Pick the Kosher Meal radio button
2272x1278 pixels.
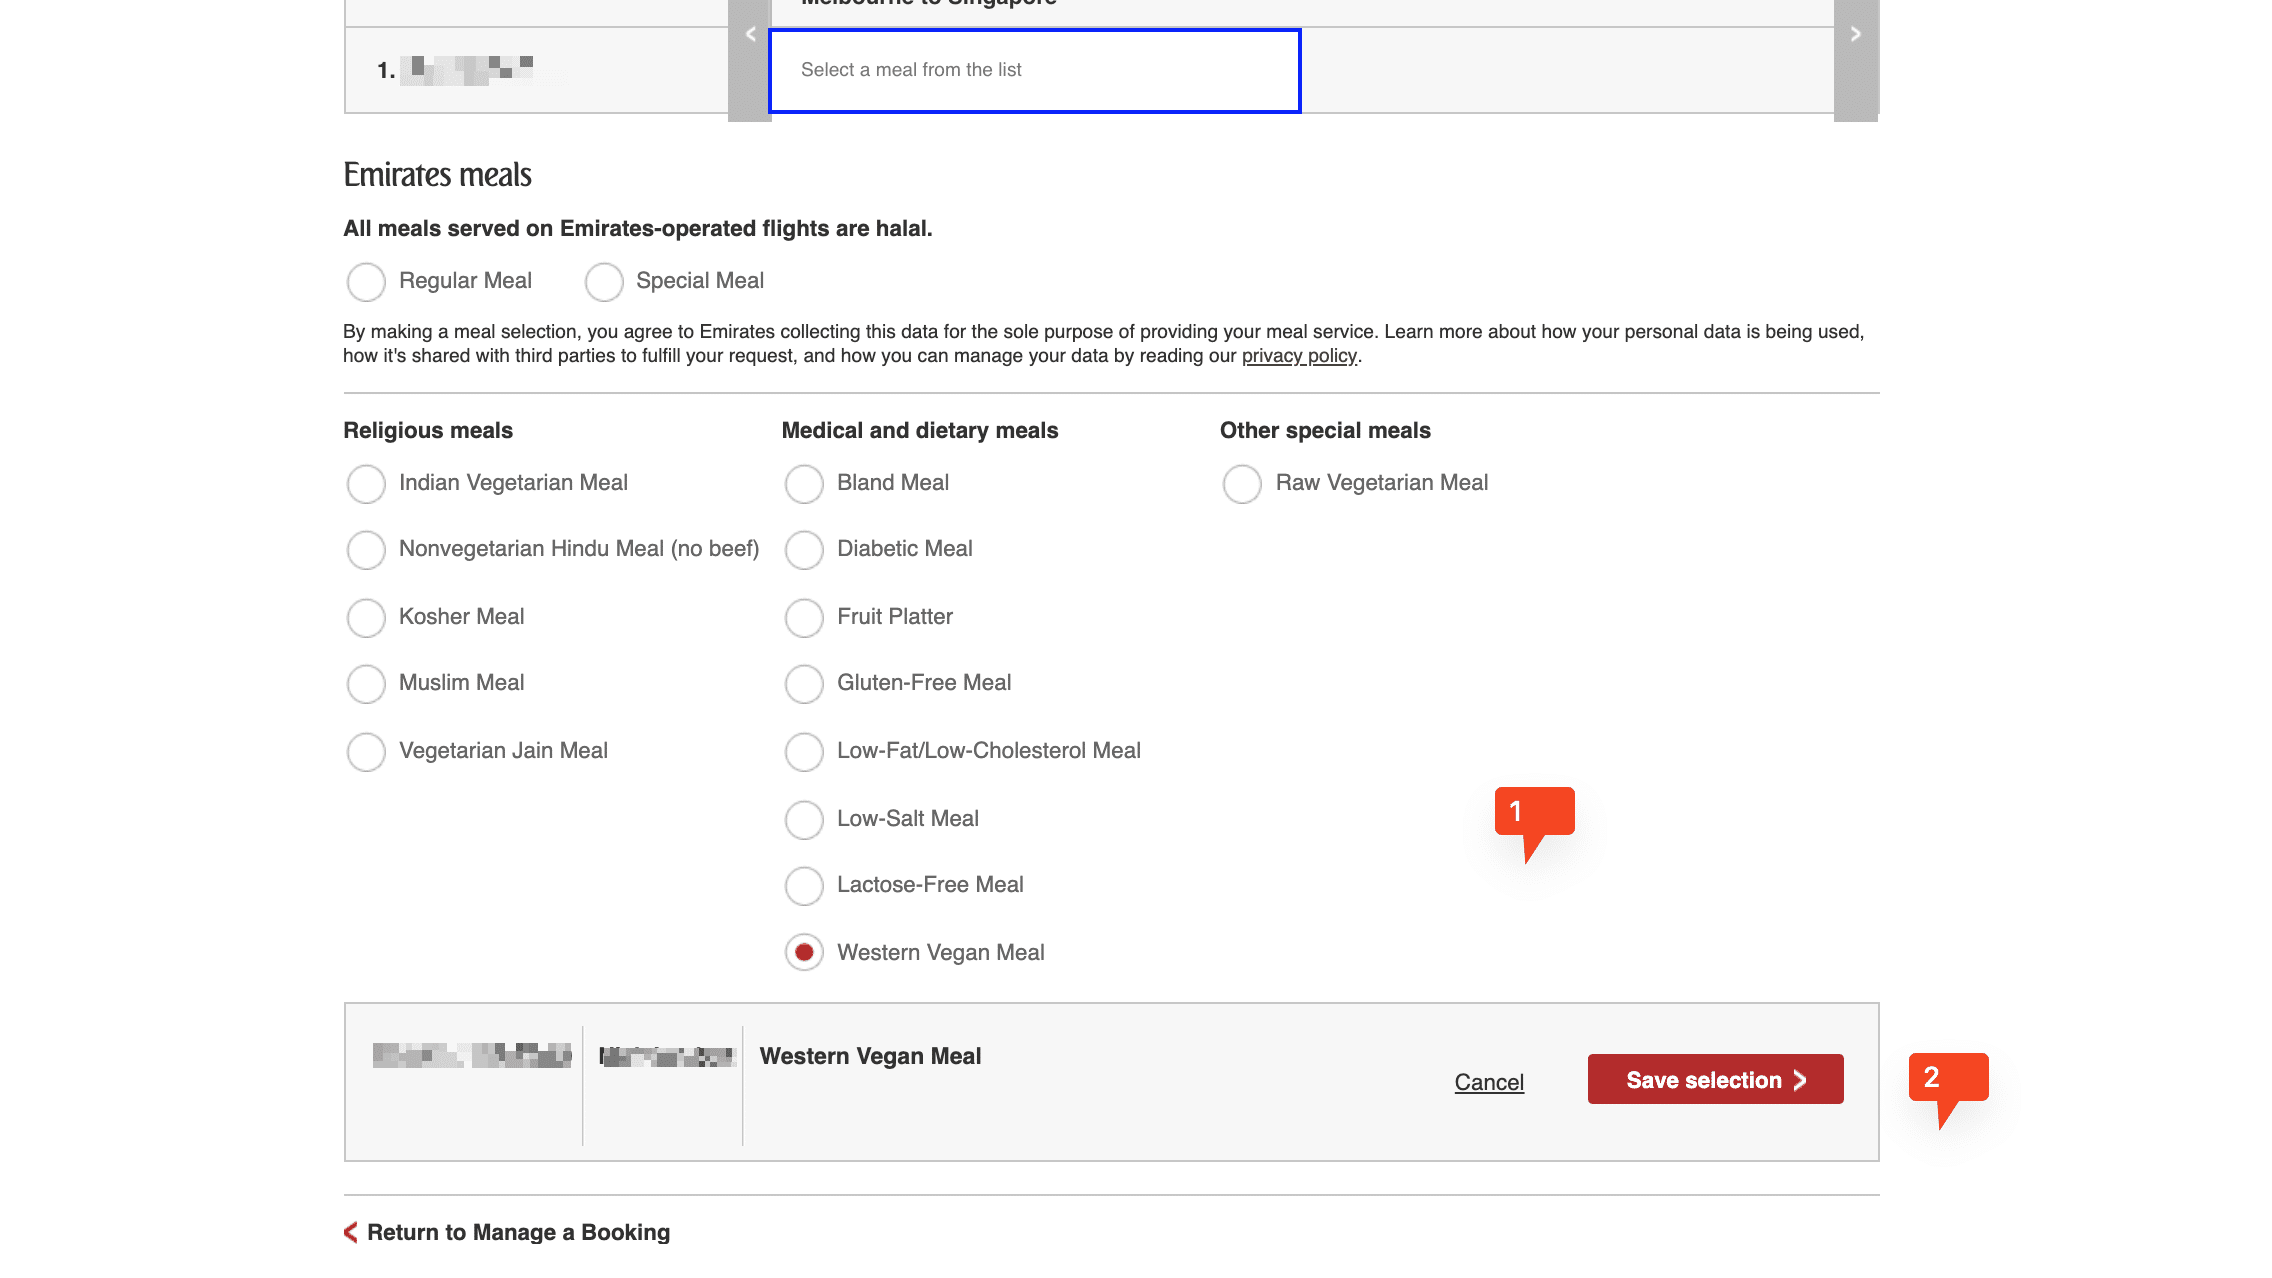click(x=366, y=618)
